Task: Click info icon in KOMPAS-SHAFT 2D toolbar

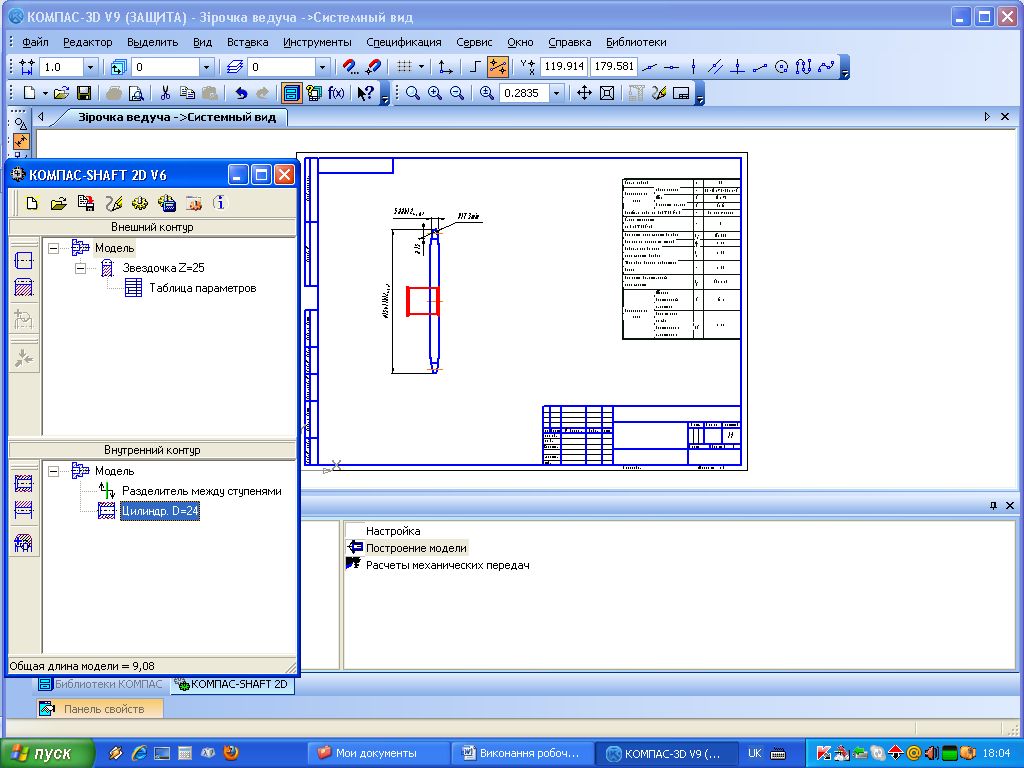Action: [x=220, y=203]
